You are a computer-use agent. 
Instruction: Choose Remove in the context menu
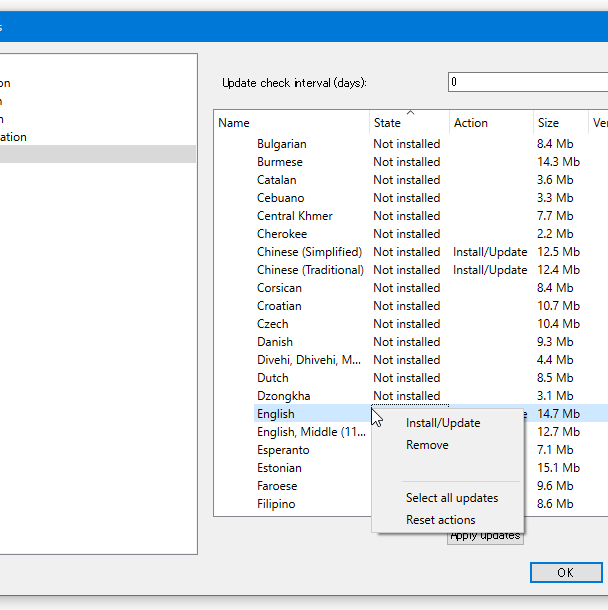pos(427,445)
